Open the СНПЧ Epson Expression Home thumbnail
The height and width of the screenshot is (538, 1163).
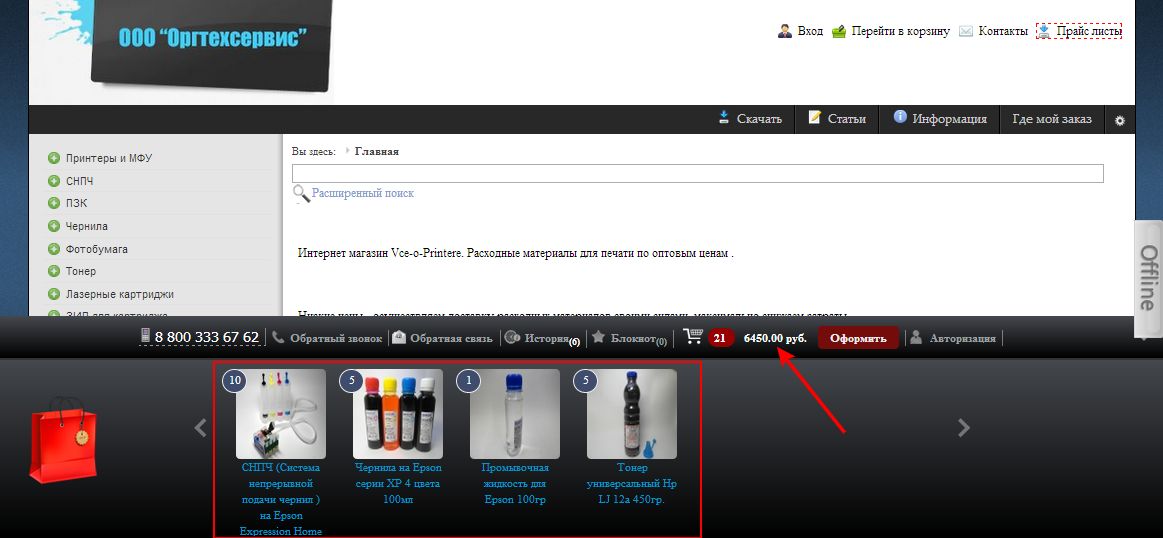coord(280,414)
